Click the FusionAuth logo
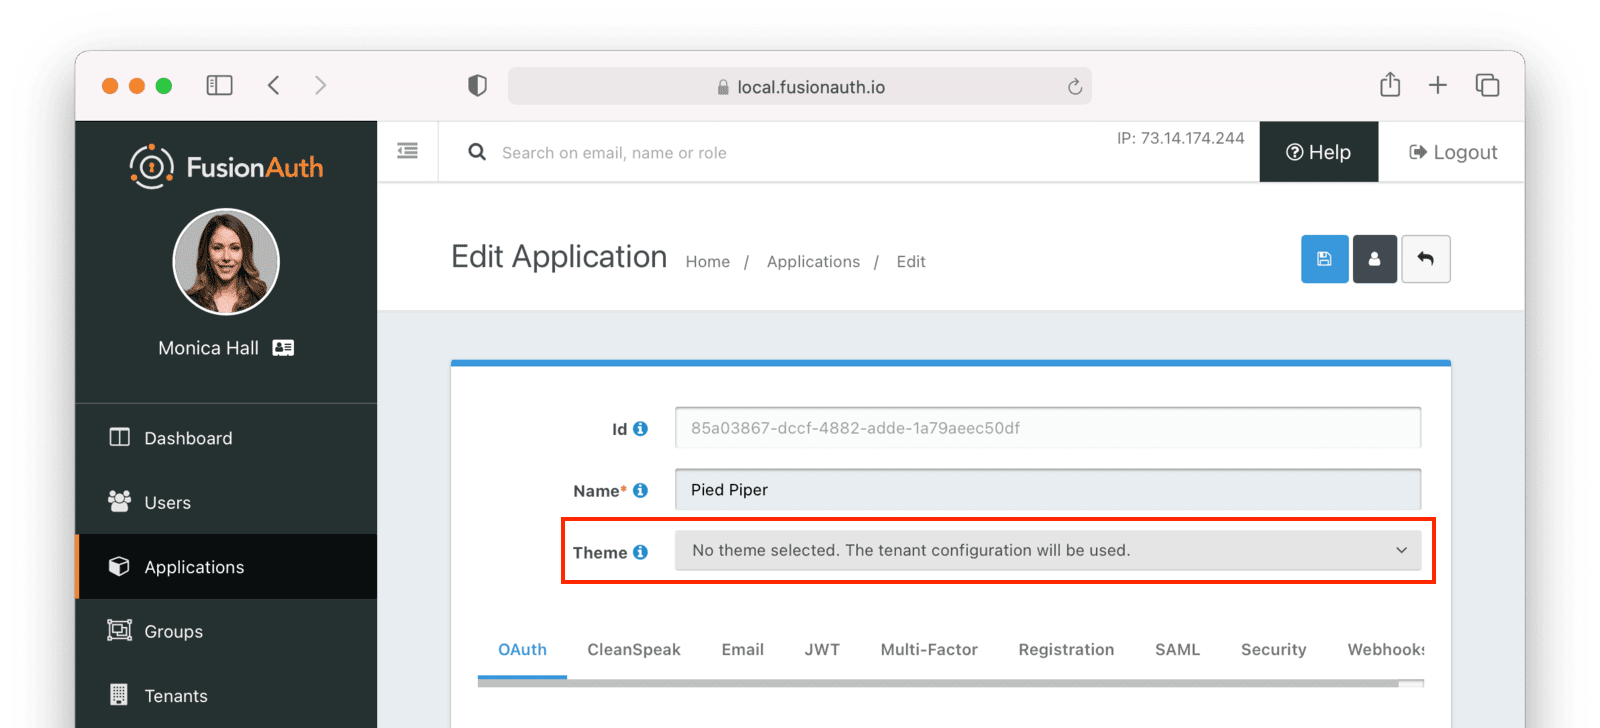The height and width of the screenshot is (728, 1600). [225, 166]
